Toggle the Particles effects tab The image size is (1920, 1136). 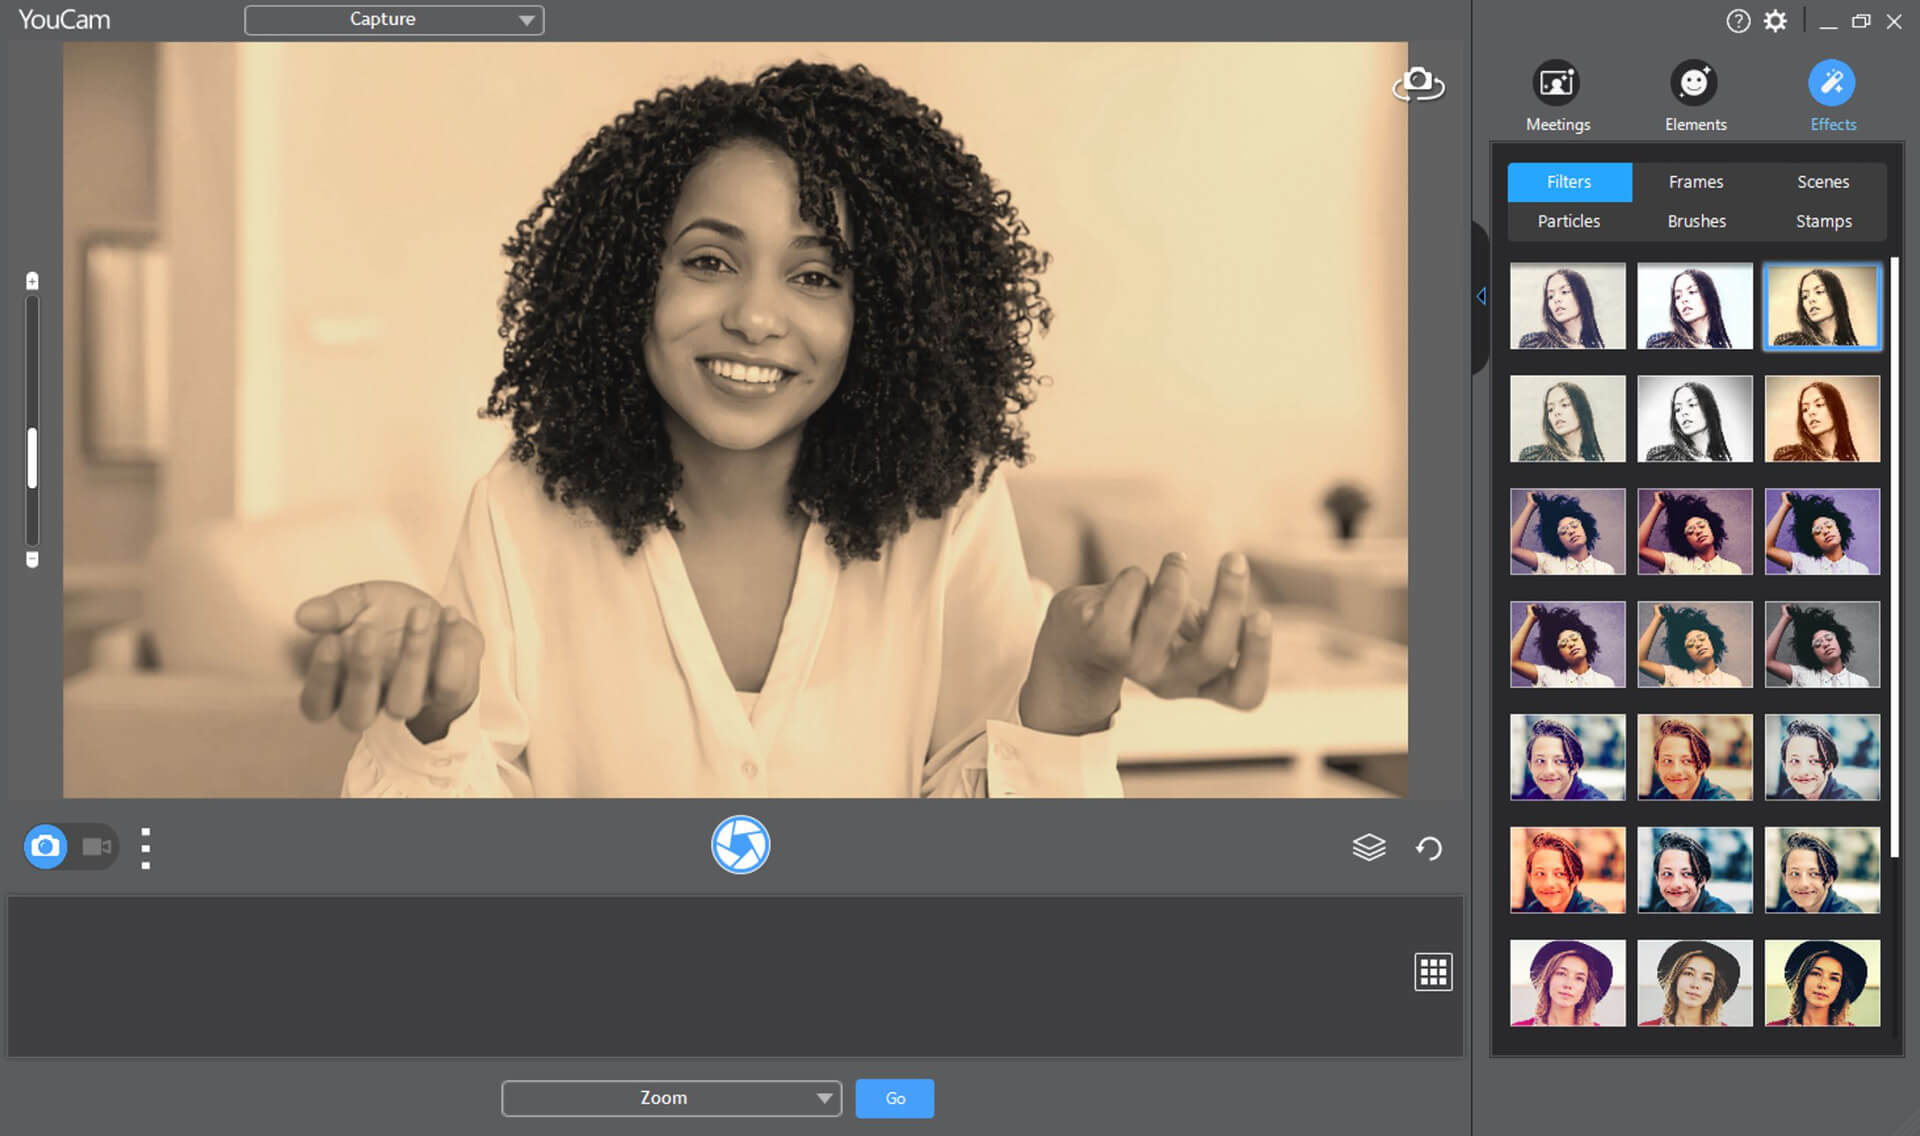1568,220
